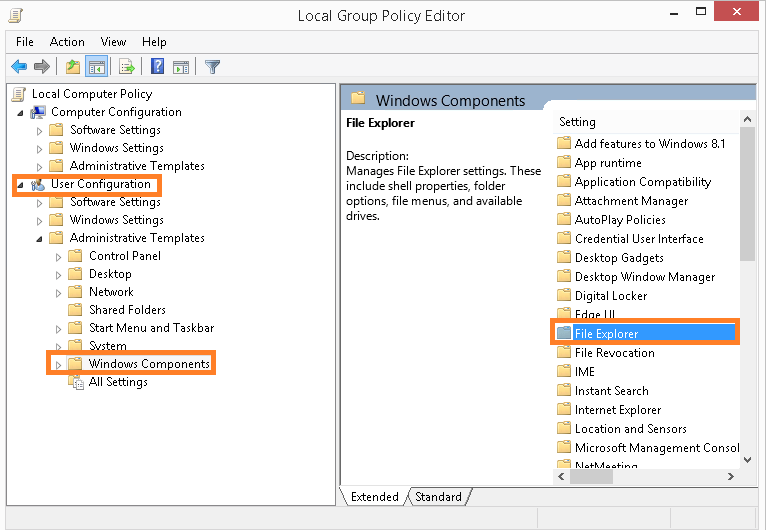766x530 pixels.
Task: Select Windows Settings under User Configuration
Action: point(116,220)
